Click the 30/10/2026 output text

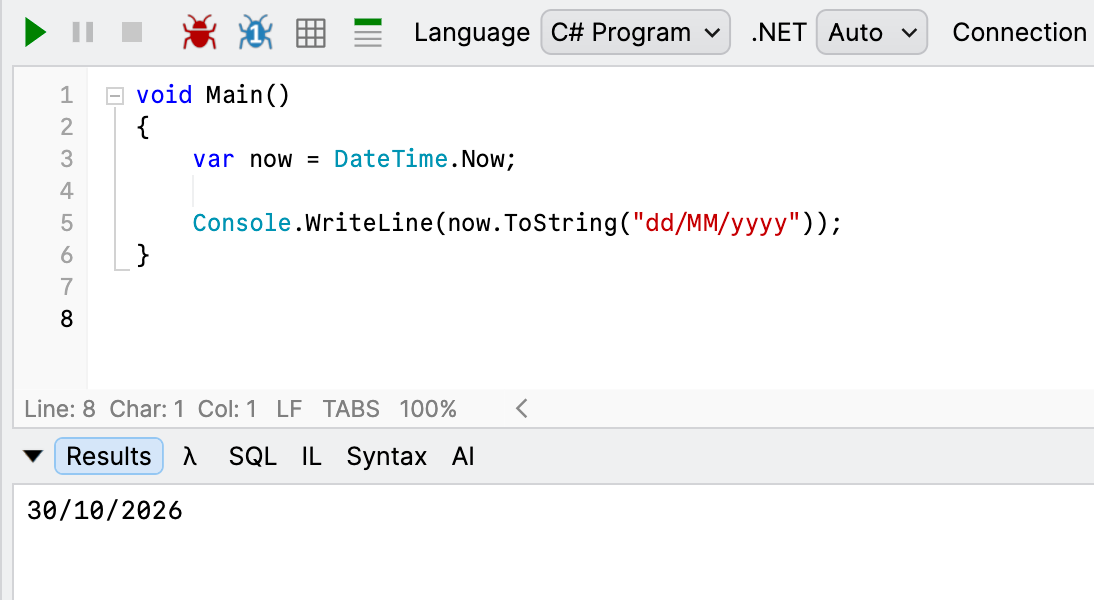105,511
